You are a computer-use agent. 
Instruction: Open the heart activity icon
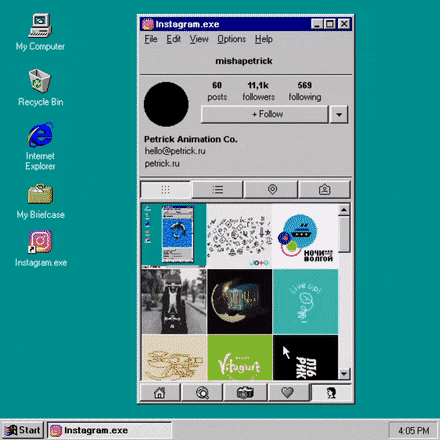(287, 393)
